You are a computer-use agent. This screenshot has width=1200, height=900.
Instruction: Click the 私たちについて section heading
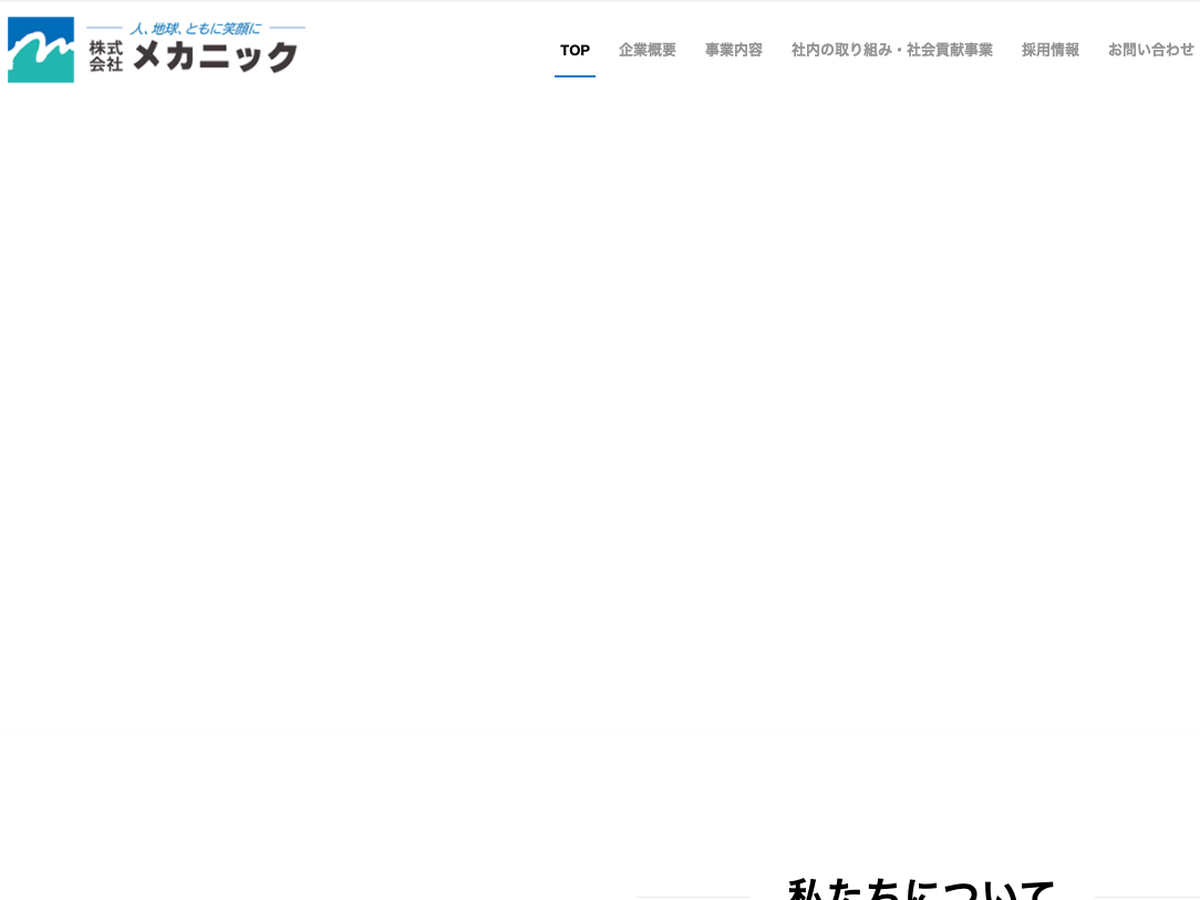[921, 889]
